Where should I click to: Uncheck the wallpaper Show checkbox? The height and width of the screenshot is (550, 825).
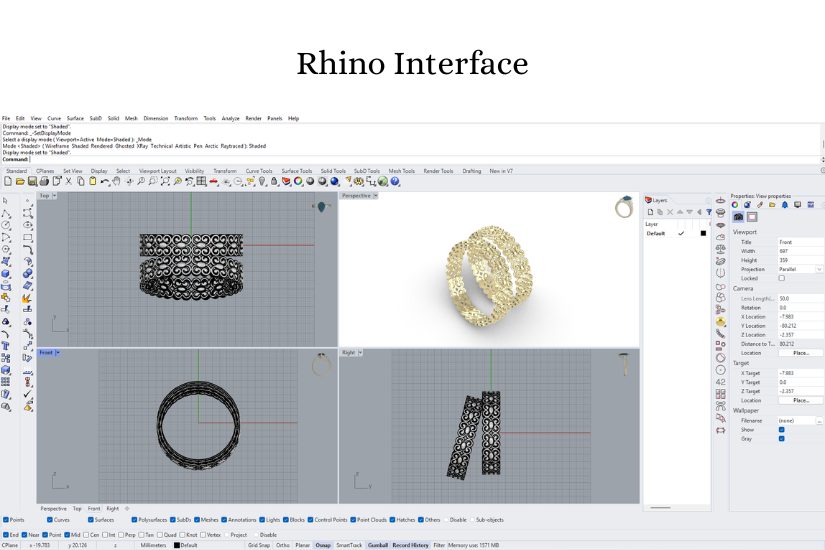point(781,429)
